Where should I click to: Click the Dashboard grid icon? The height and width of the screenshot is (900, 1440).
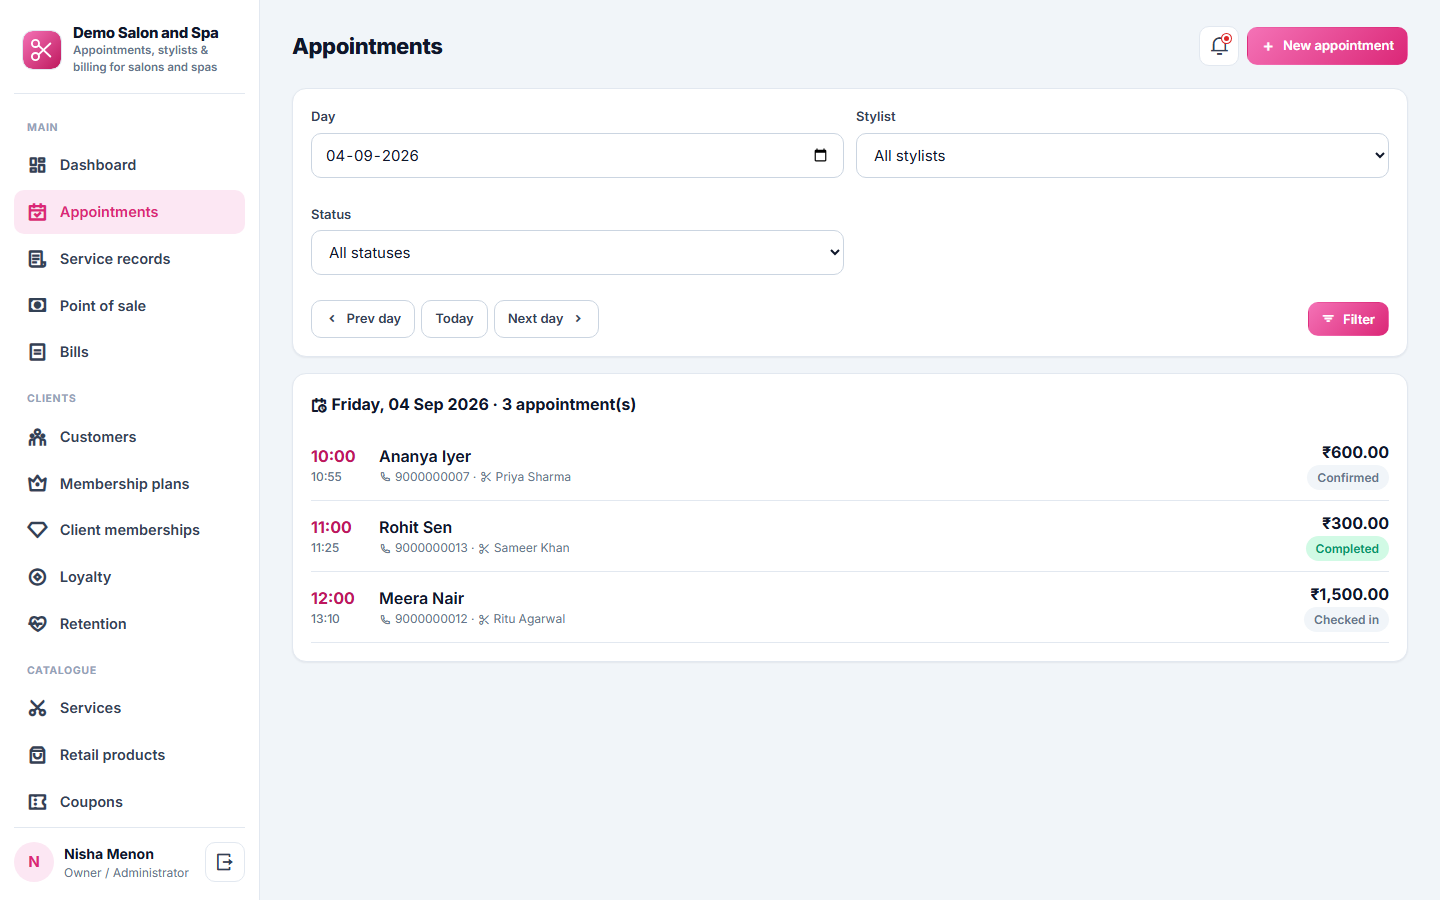click(38, 165)
